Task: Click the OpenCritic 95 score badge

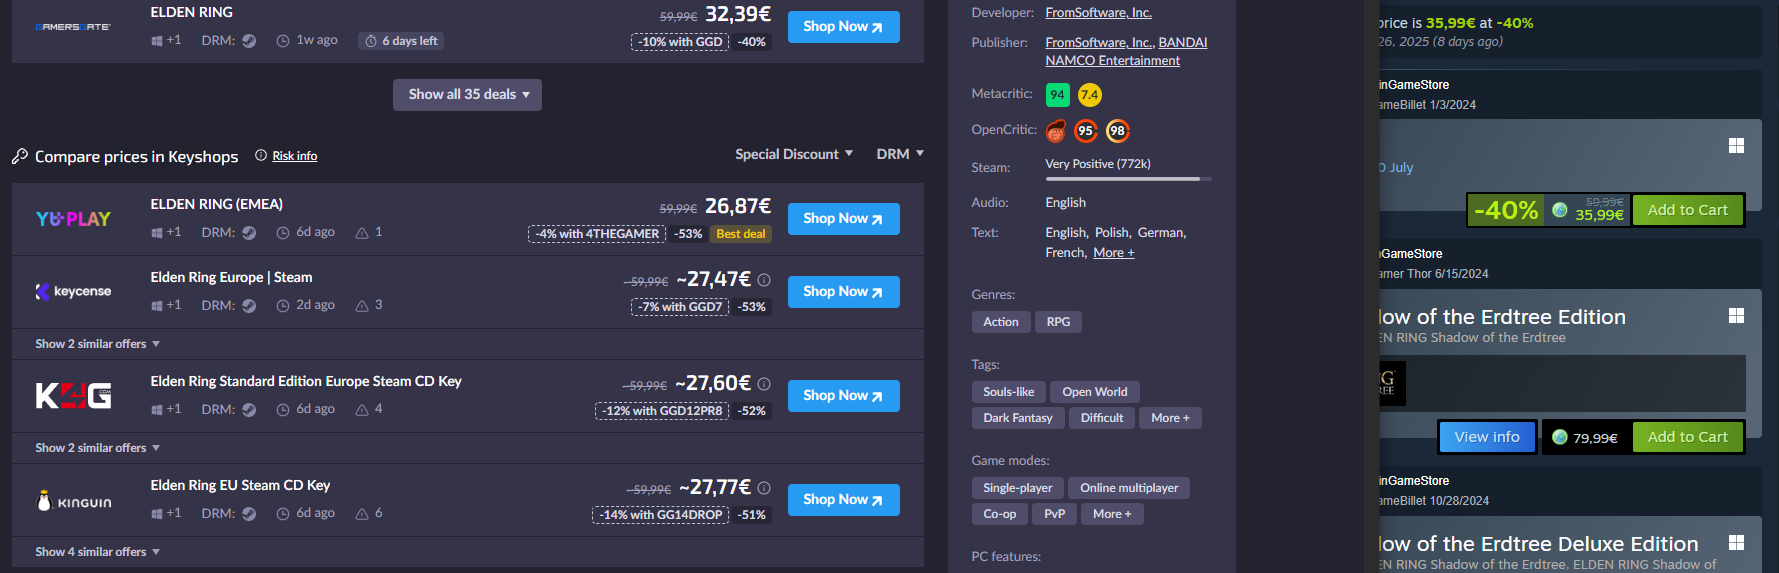Action: pos(1086,131)
